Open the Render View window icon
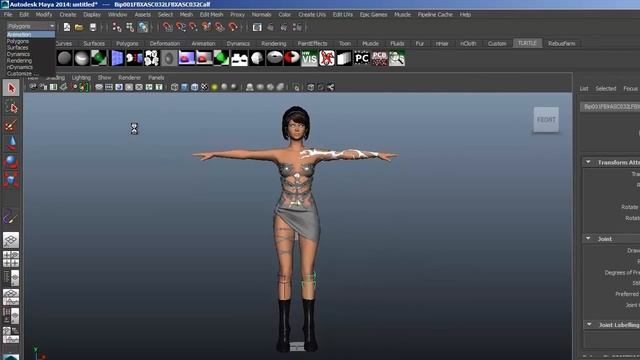640x360 pixels. pos(257,27)
